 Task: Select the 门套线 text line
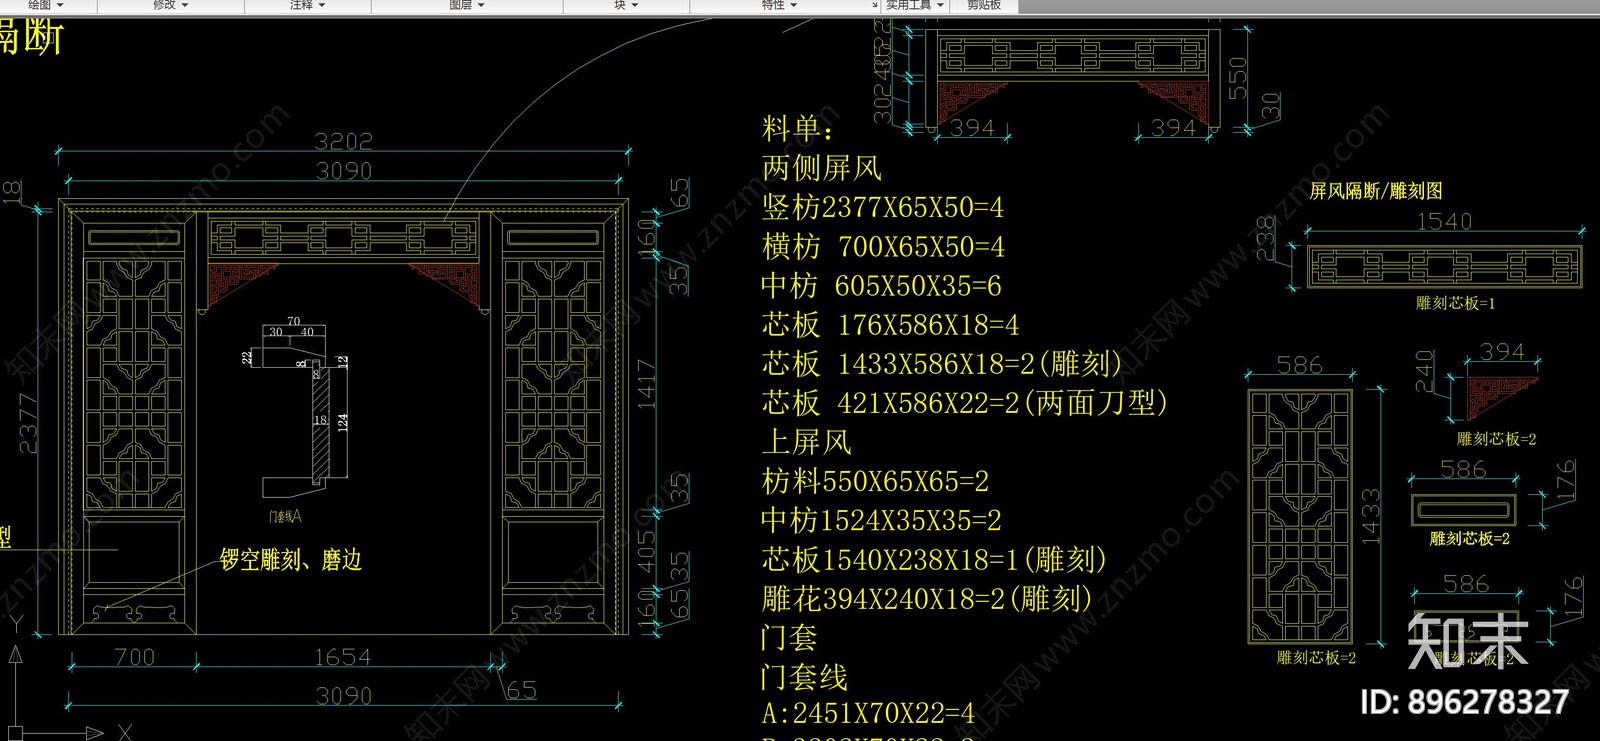[804, 676]
